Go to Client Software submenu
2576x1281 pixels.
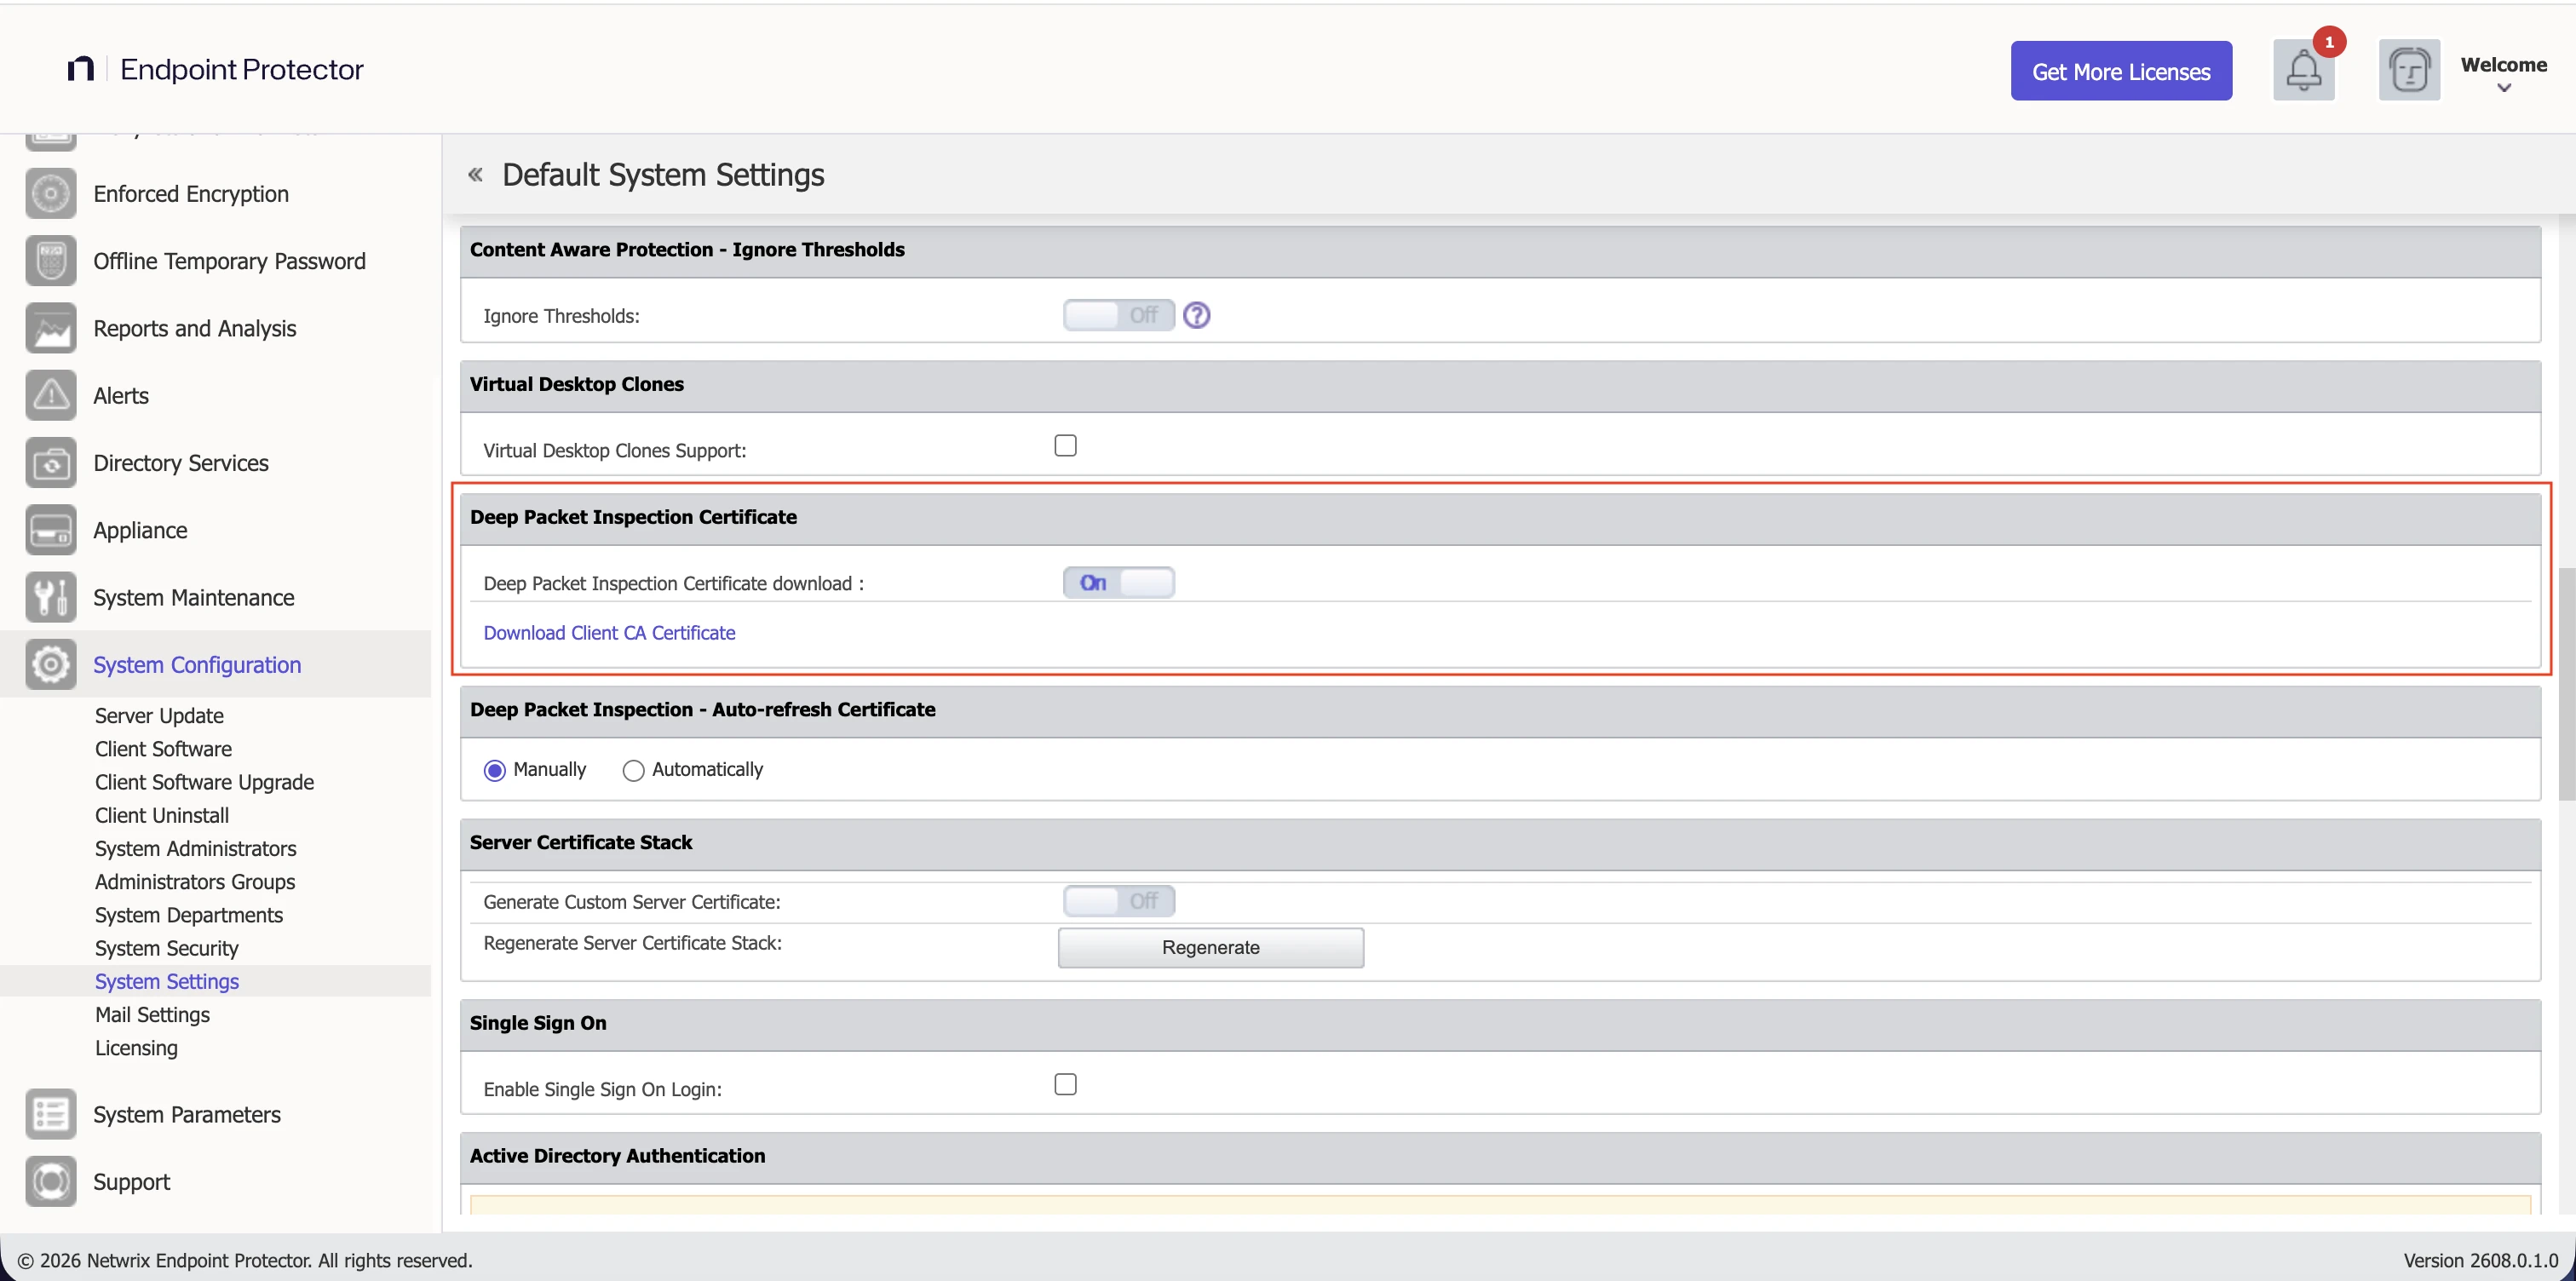163,749
